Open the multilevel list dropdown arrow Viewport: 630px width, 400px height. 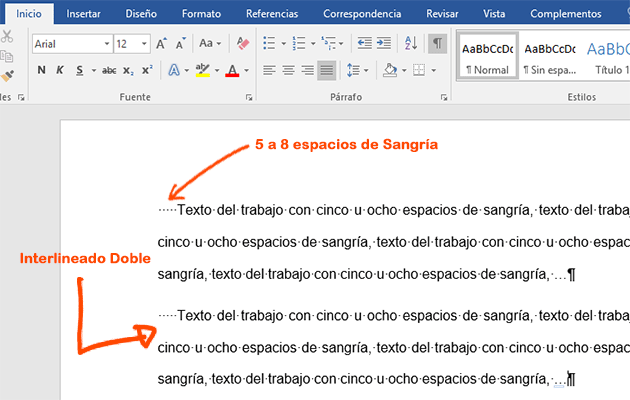(341, 43)
